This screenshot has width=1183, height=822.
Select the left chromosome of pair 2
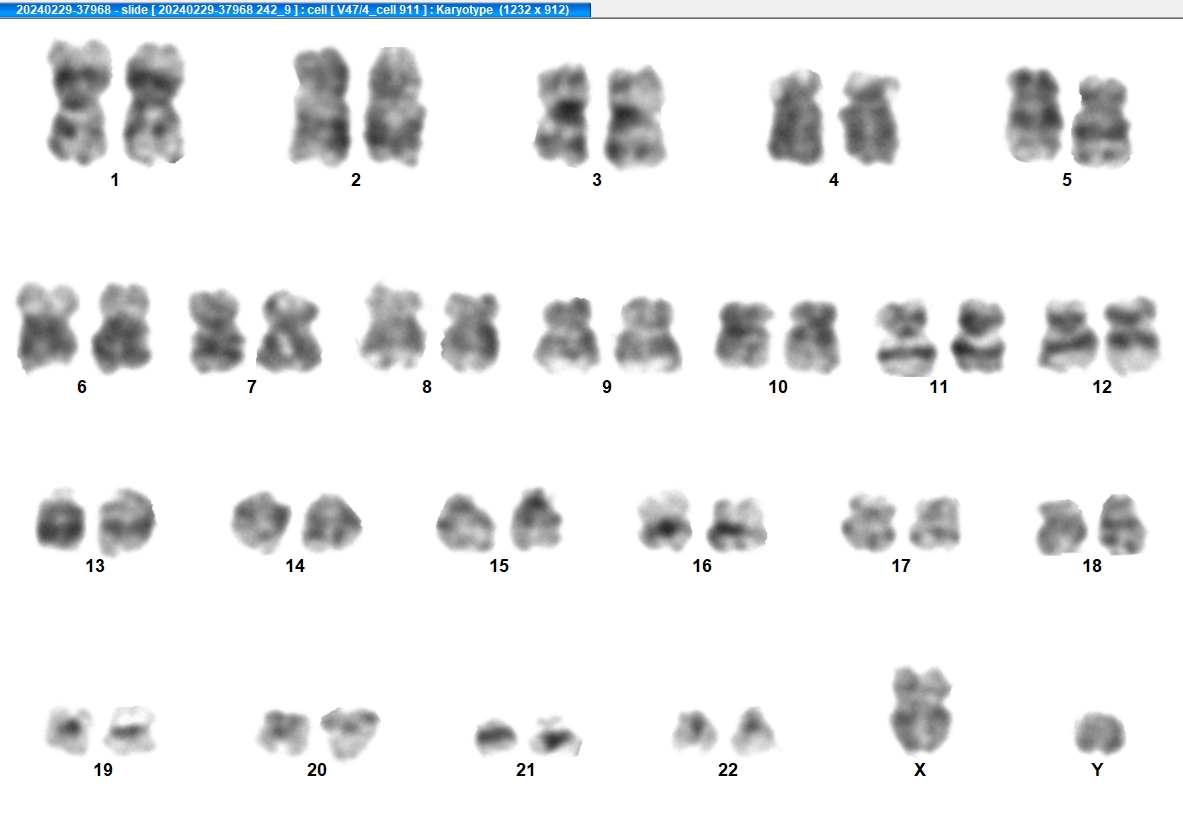click(321, 106)
